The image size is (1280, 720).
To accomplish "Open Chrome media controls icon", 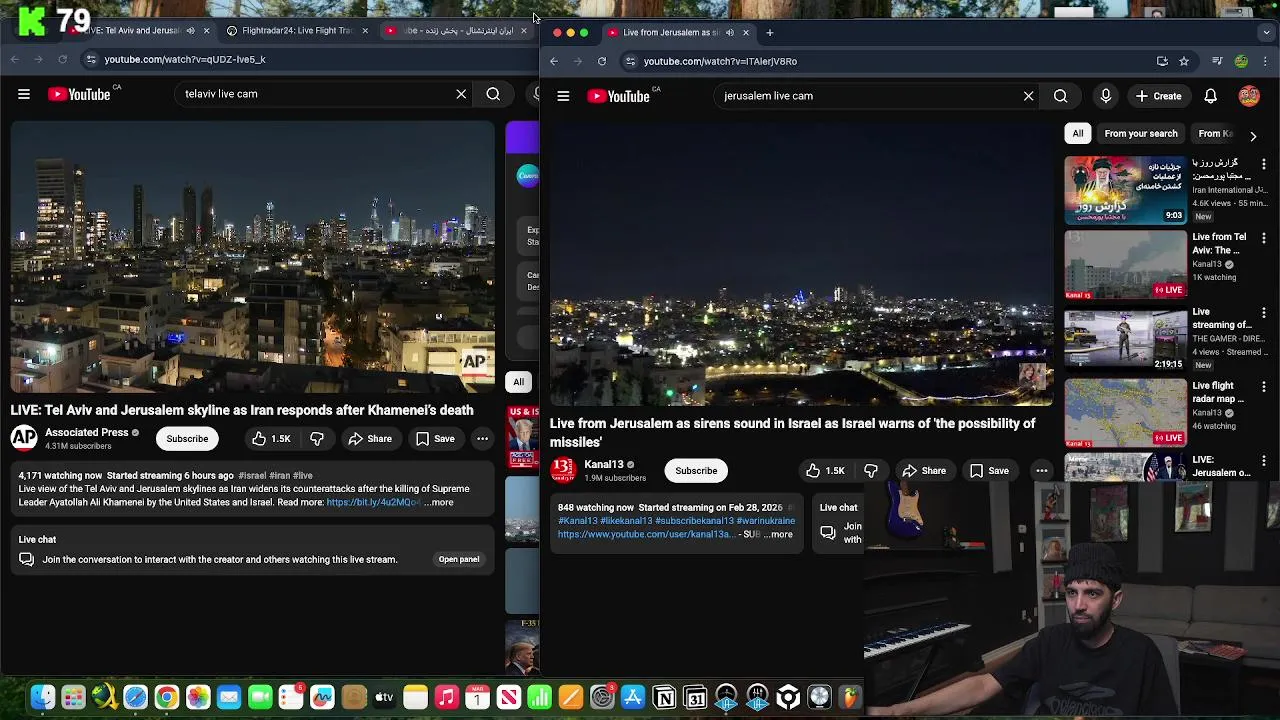I will (1217, 61).
